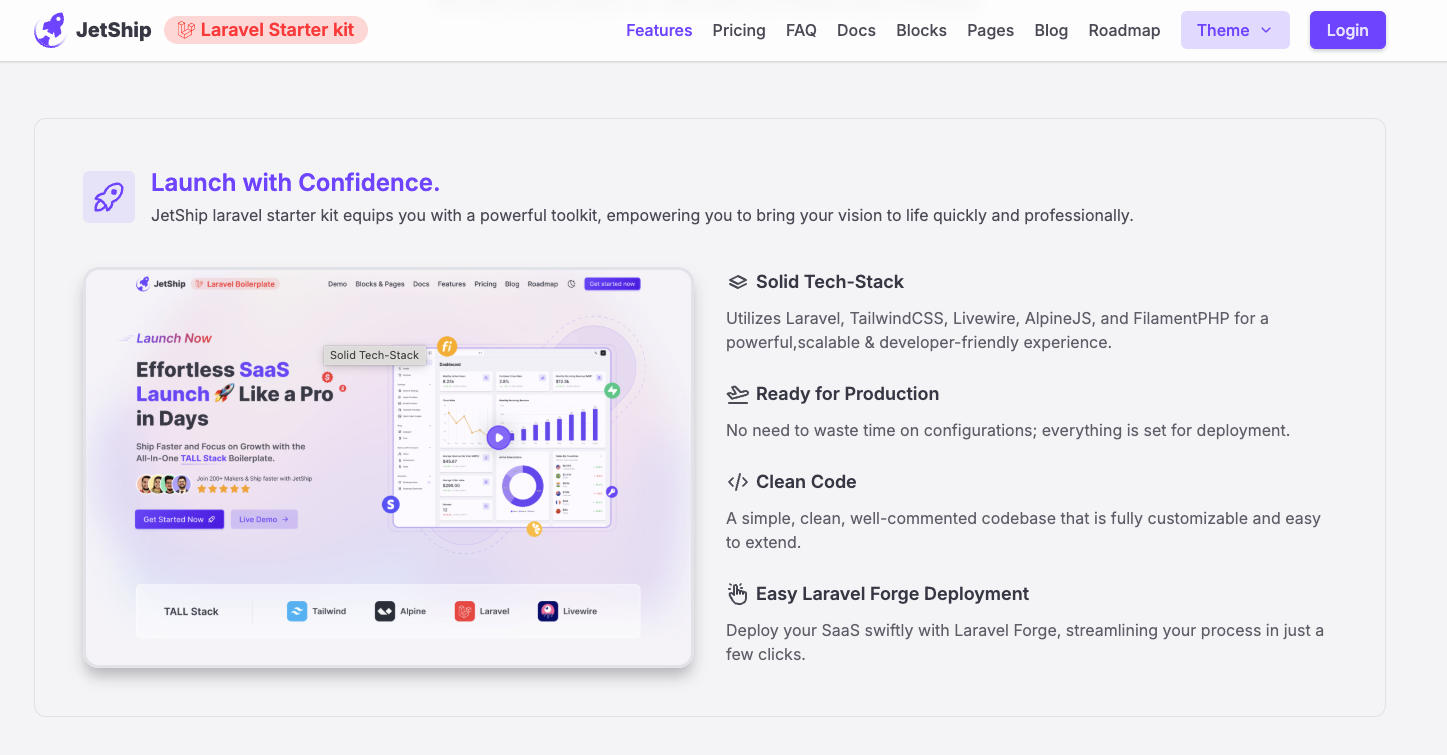Viewport: 1447px width, 755px height.
Task: Select the Easy Laravel Forge Deployment heading
Action: [x=892, y=594]
